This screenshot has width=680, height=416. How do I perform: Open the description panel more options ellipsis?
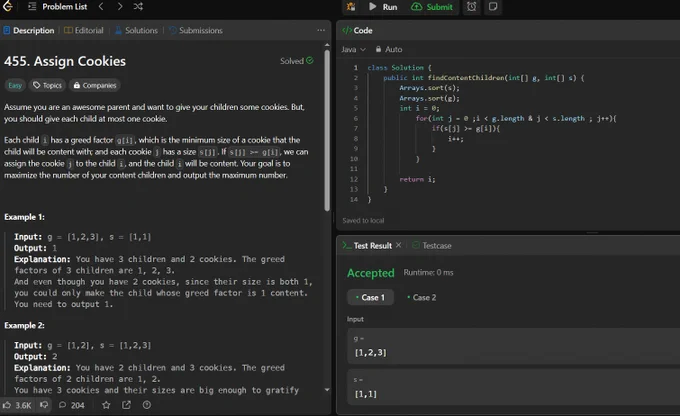tap(321, 30)
